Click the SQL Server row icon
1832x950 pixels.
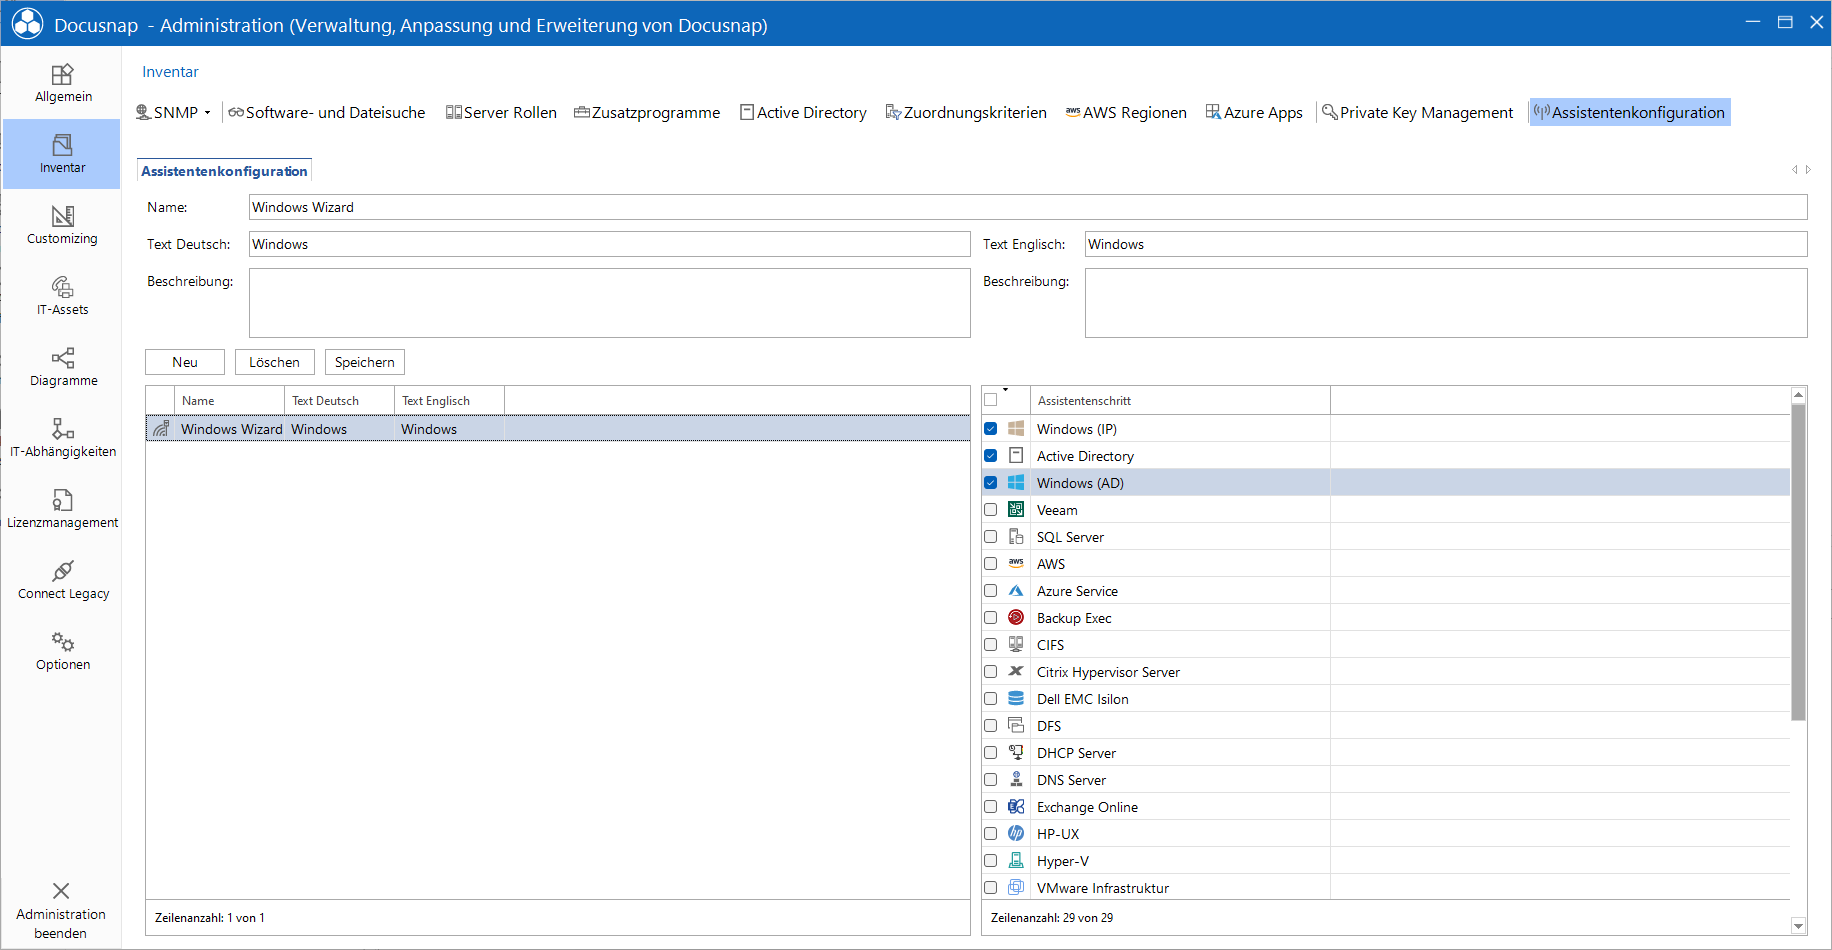click(x=1016, y=537)
